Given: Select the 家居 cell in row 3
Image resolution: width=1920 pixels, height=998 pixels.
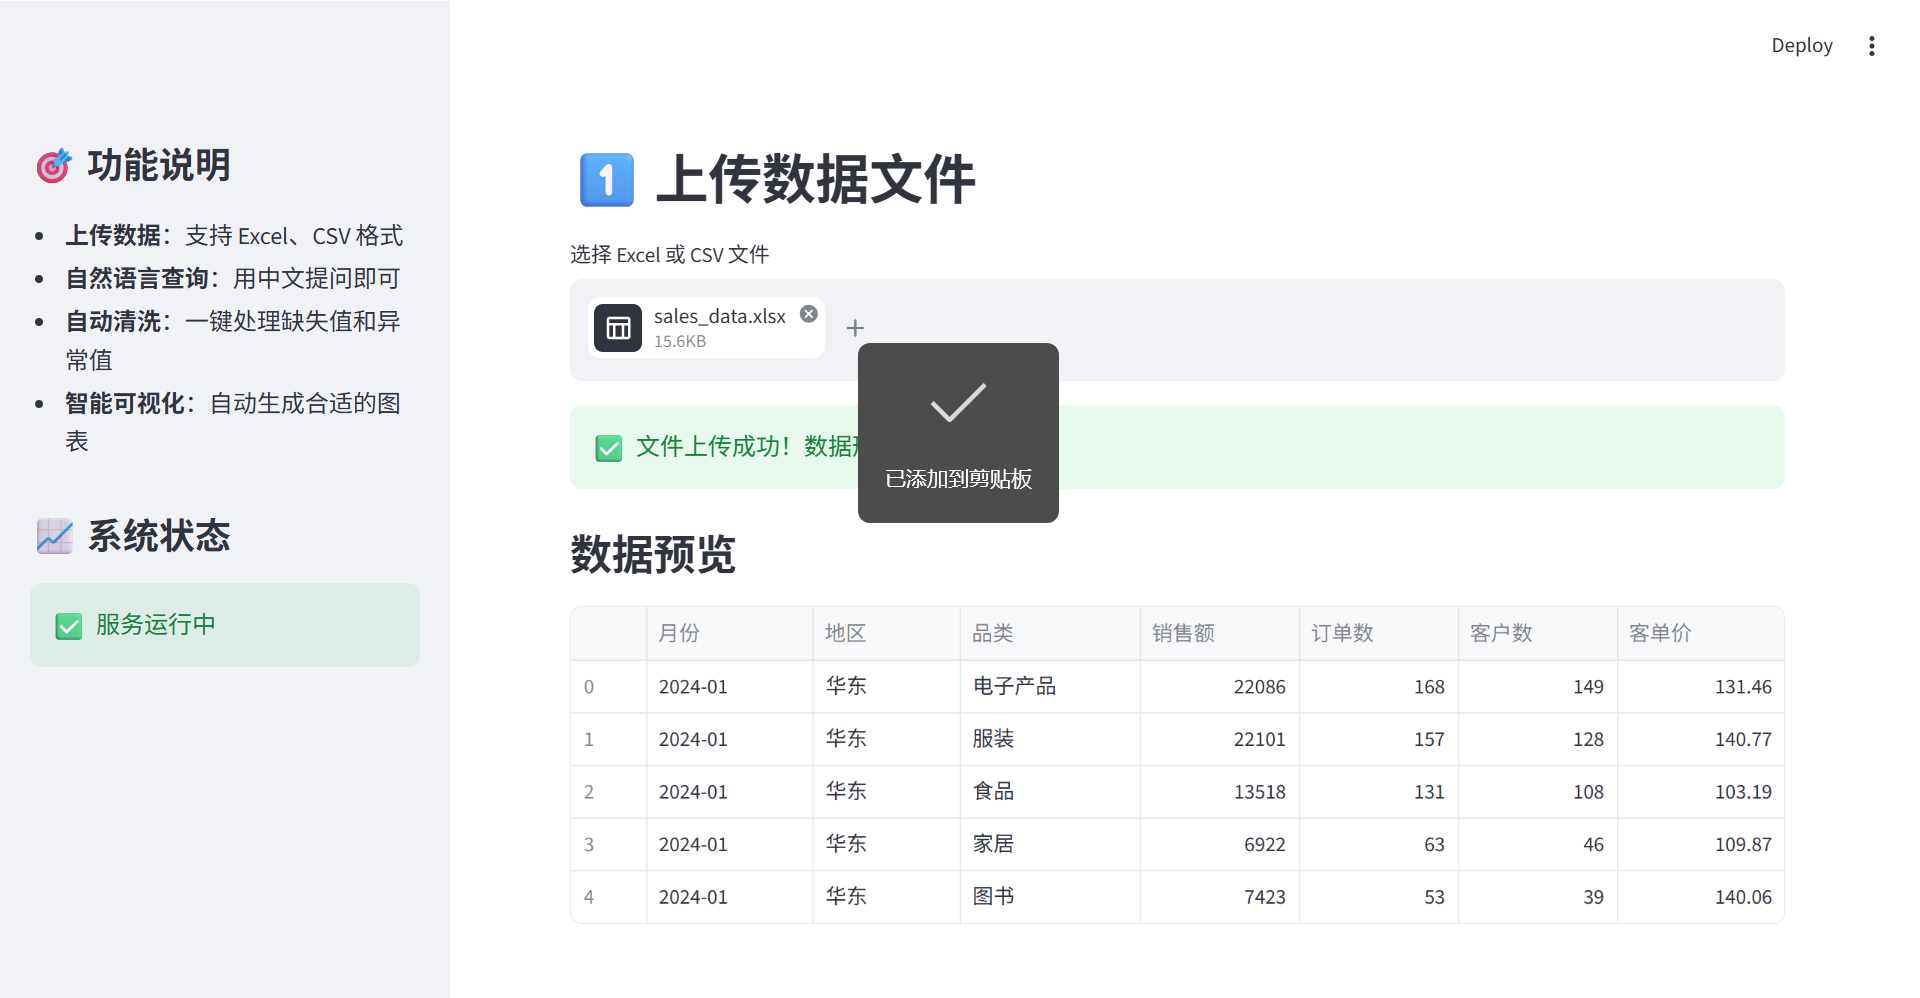Looking at the screenshot, I should point(1050,845).
